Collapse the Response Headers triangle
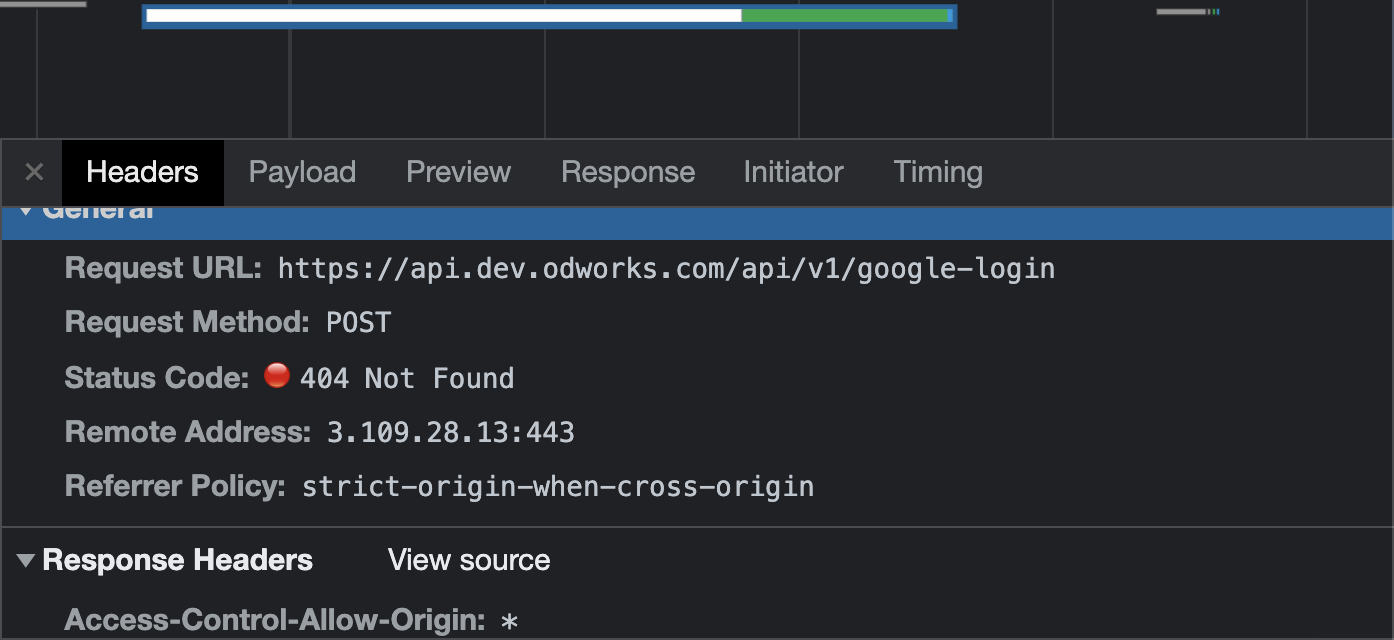Viewport: 1394px width, 640px height. pyautogui.click(x=26, y=561)
